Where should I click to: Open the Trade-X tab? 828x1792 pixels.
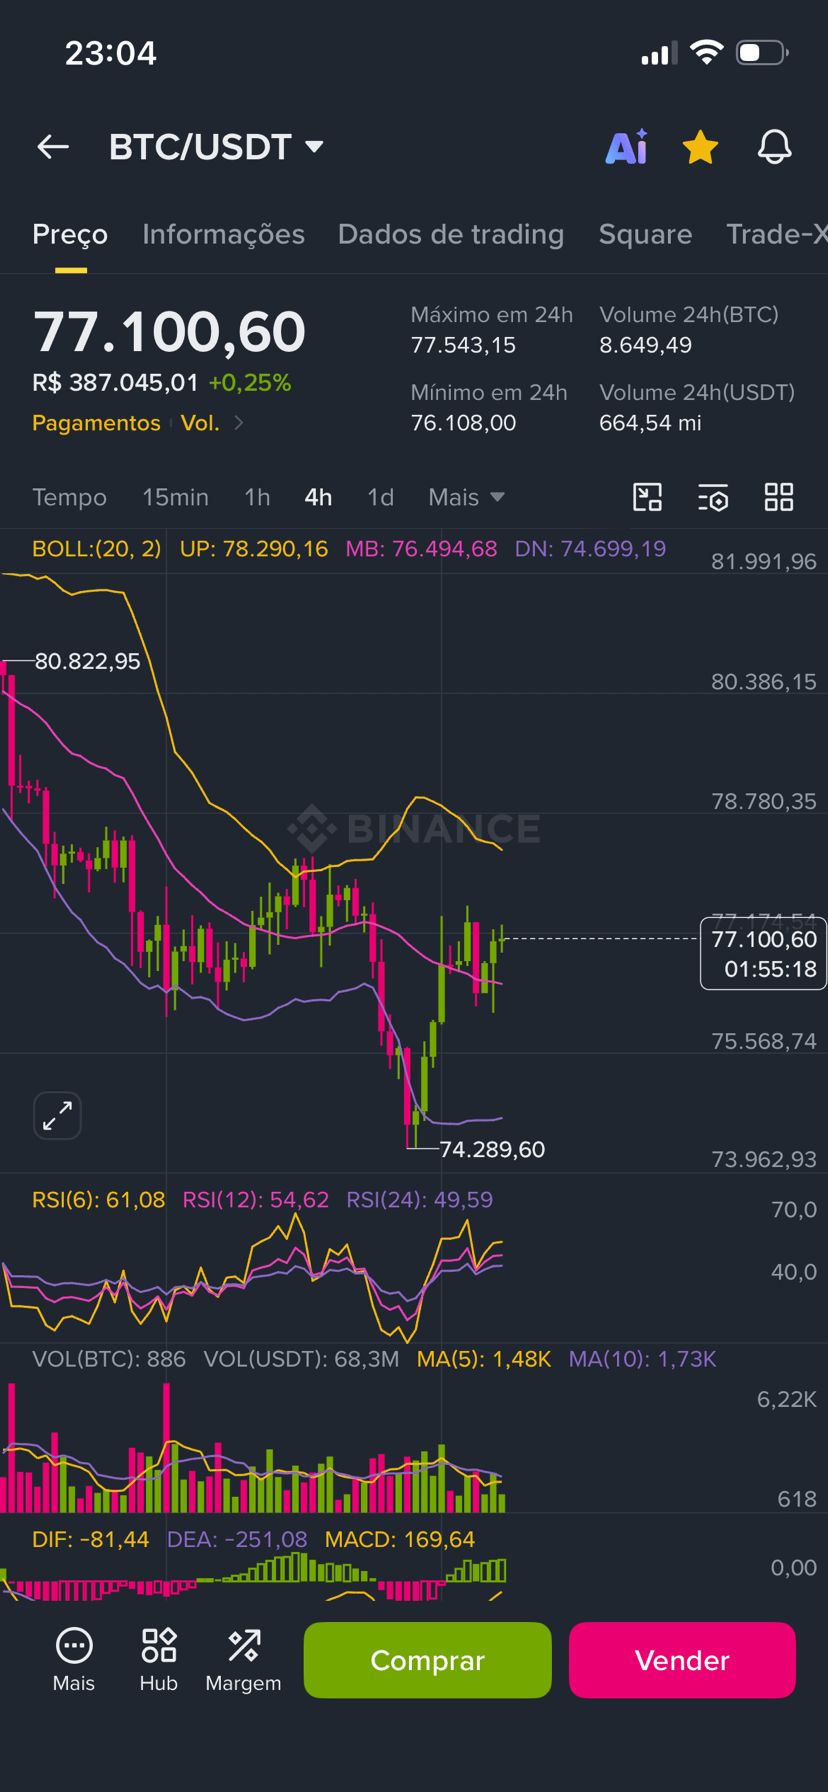tap(776, 234)
